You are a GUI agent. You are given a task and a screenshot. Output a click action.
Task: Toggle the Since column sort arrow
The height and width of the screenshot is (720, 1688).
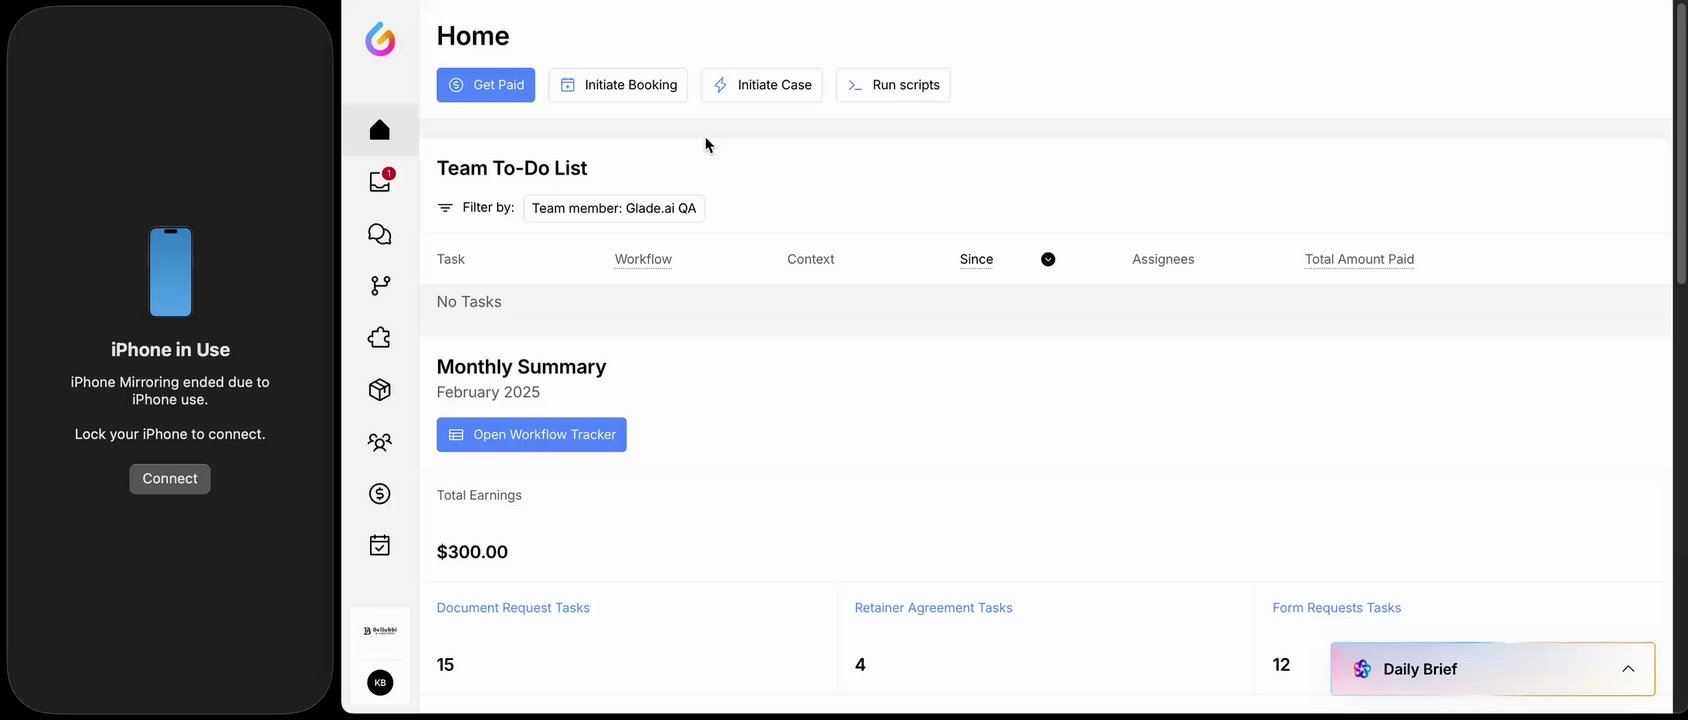tap(1048, 259)
